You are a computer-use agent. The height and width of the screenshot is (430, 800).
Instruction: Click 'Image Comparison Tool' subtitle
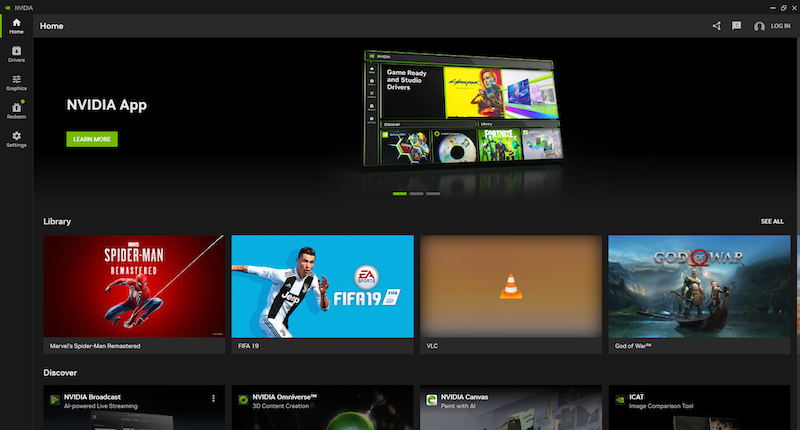661,406
